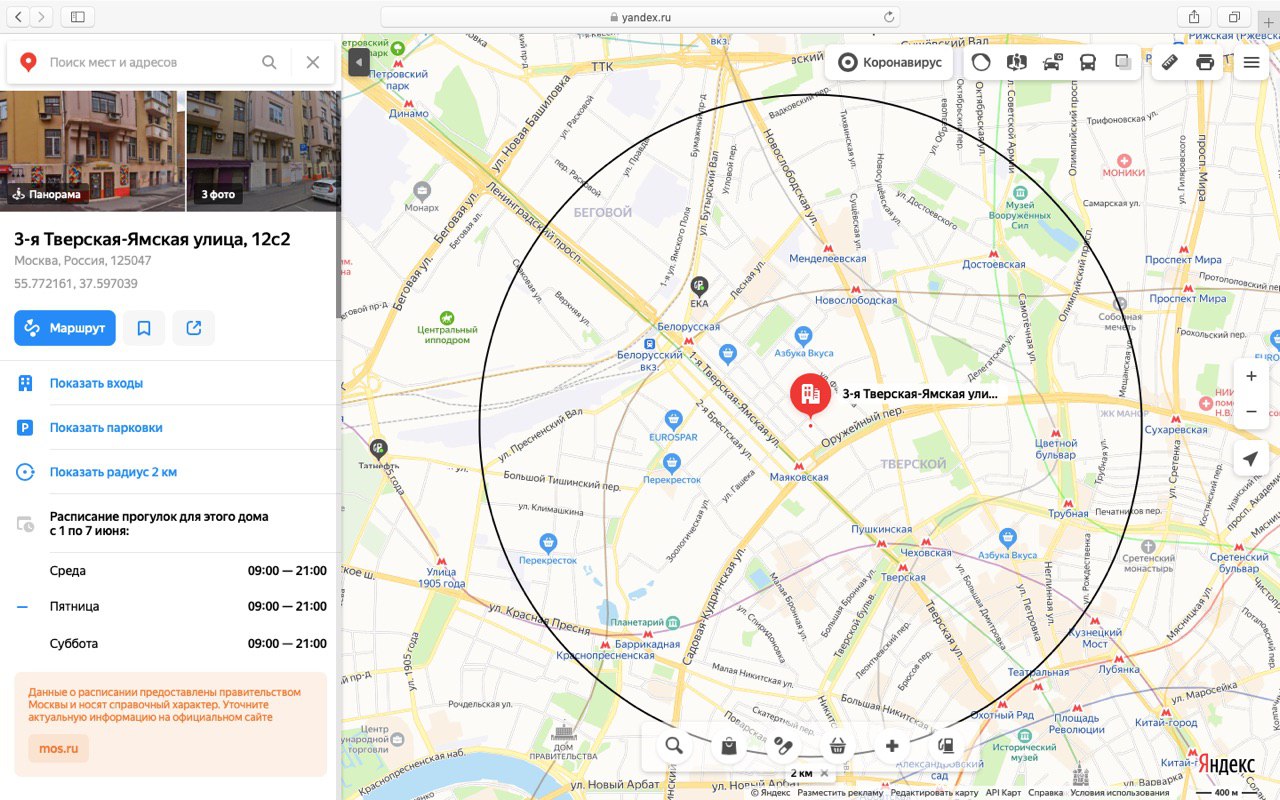1280x800 pixels.
Task: Go forward with Safari forward arrow
Action: 42,17
